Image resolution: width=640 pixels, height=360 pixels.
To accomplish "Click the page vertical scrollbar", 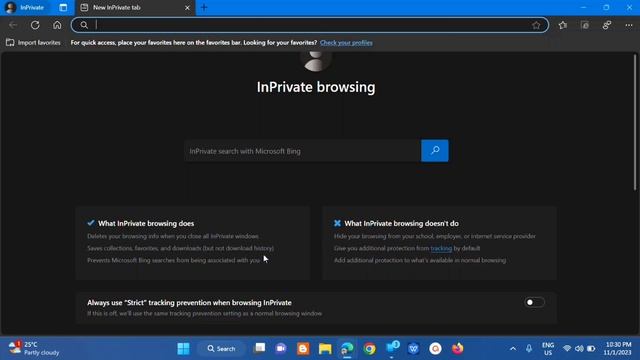I will pos(635,122).
